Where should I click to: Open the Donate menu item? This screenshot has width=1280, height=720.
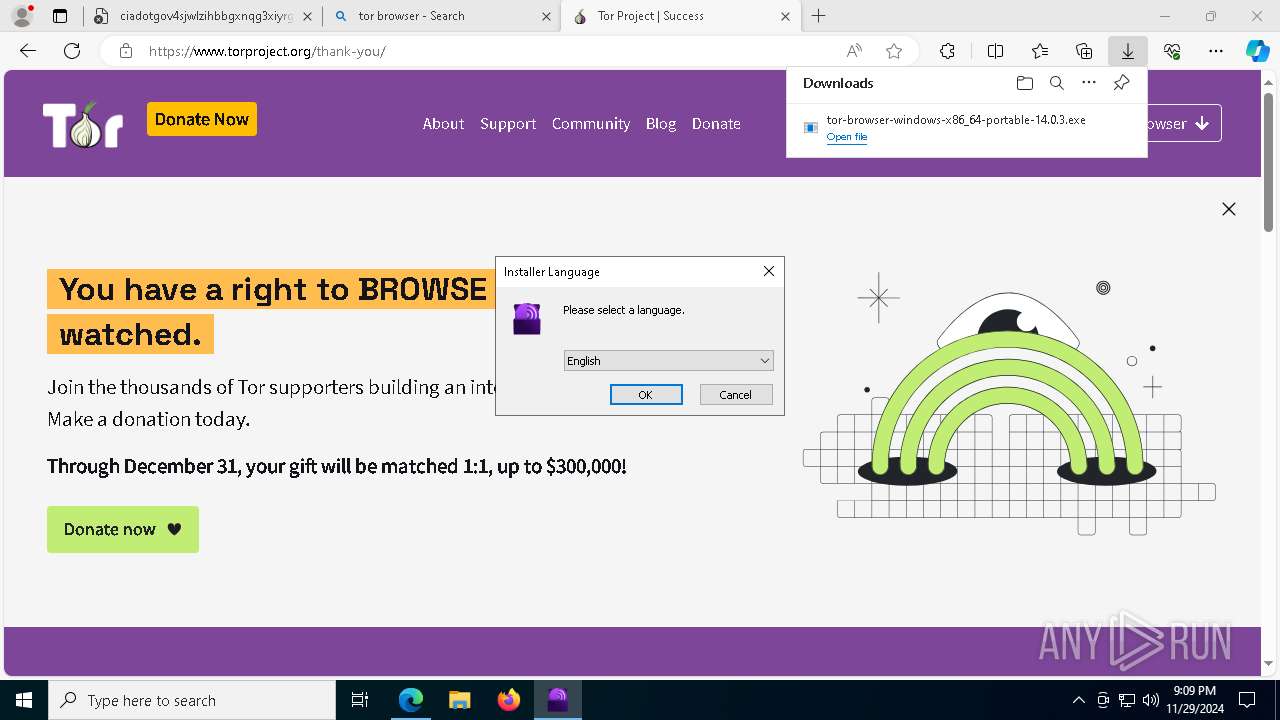pos(716,124)
